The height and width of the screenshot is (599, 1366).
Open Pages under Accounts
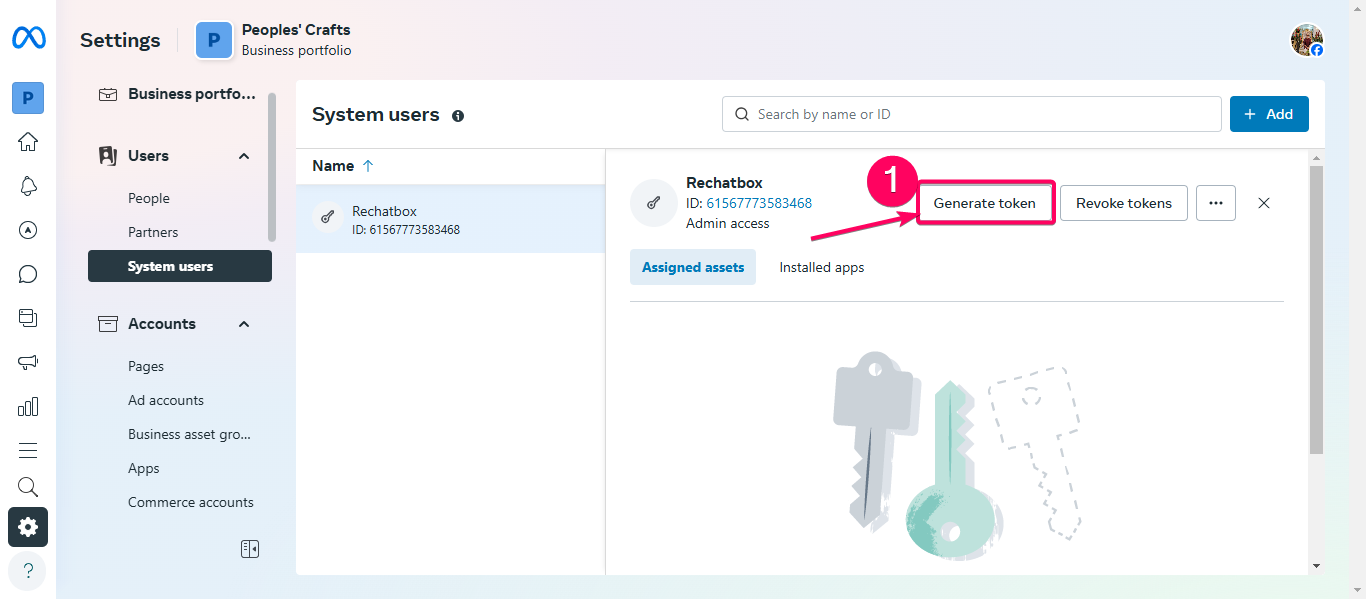(x=146, y=366)
